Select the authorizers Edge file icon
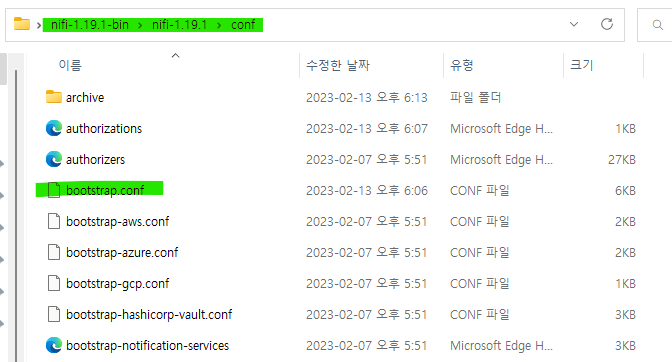 click(x=54, y=159)
